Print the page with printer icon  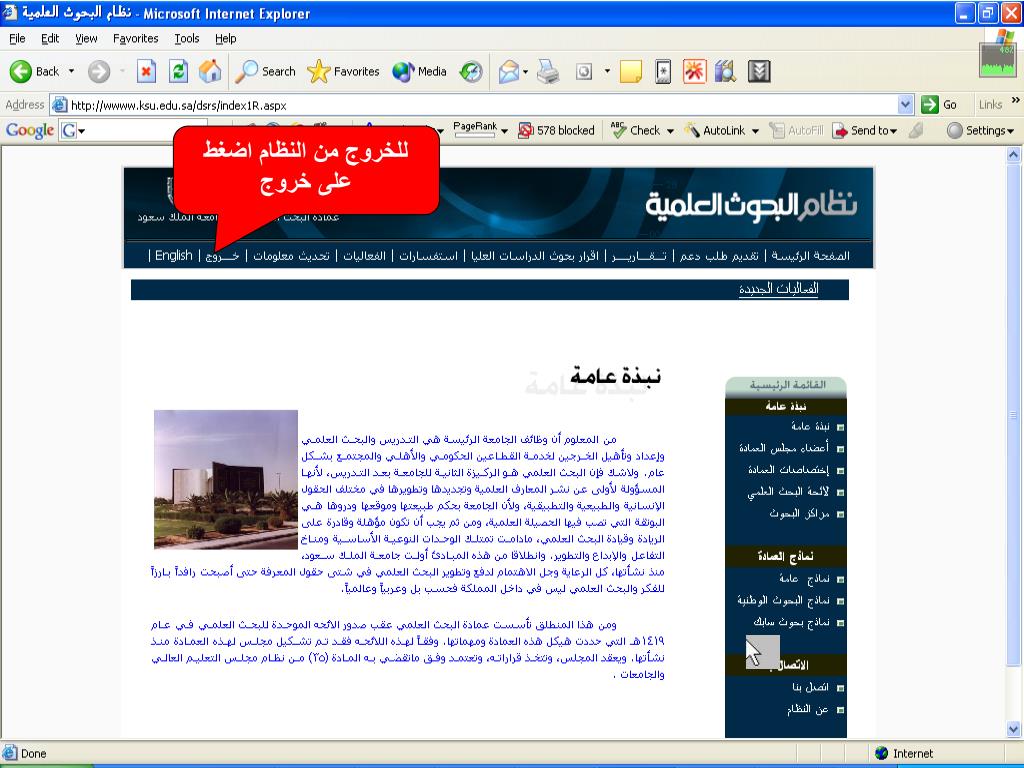click(x=548, y=71)
